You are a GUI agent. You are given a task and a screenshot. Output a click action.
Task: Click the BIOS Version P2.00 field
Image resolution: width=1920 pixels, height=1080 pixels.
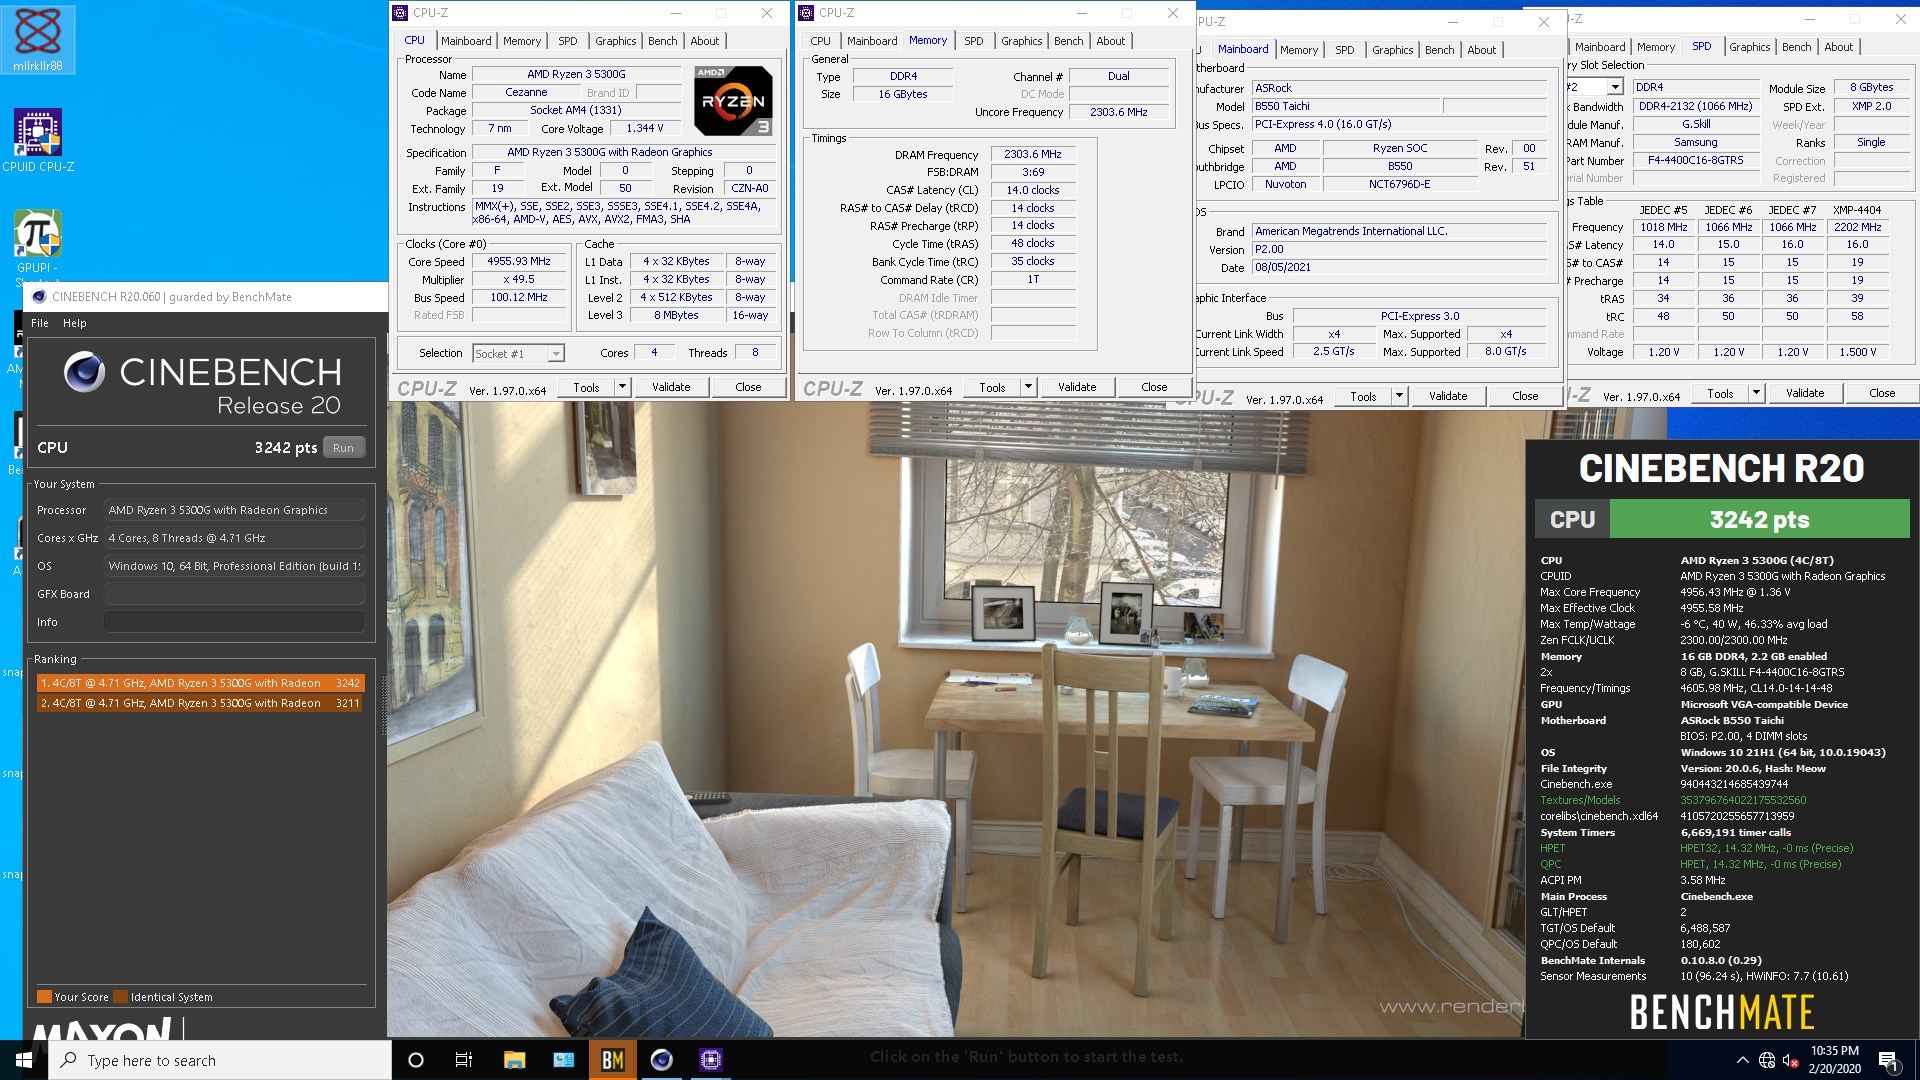pyautogui.click(x=1399, y=250)
